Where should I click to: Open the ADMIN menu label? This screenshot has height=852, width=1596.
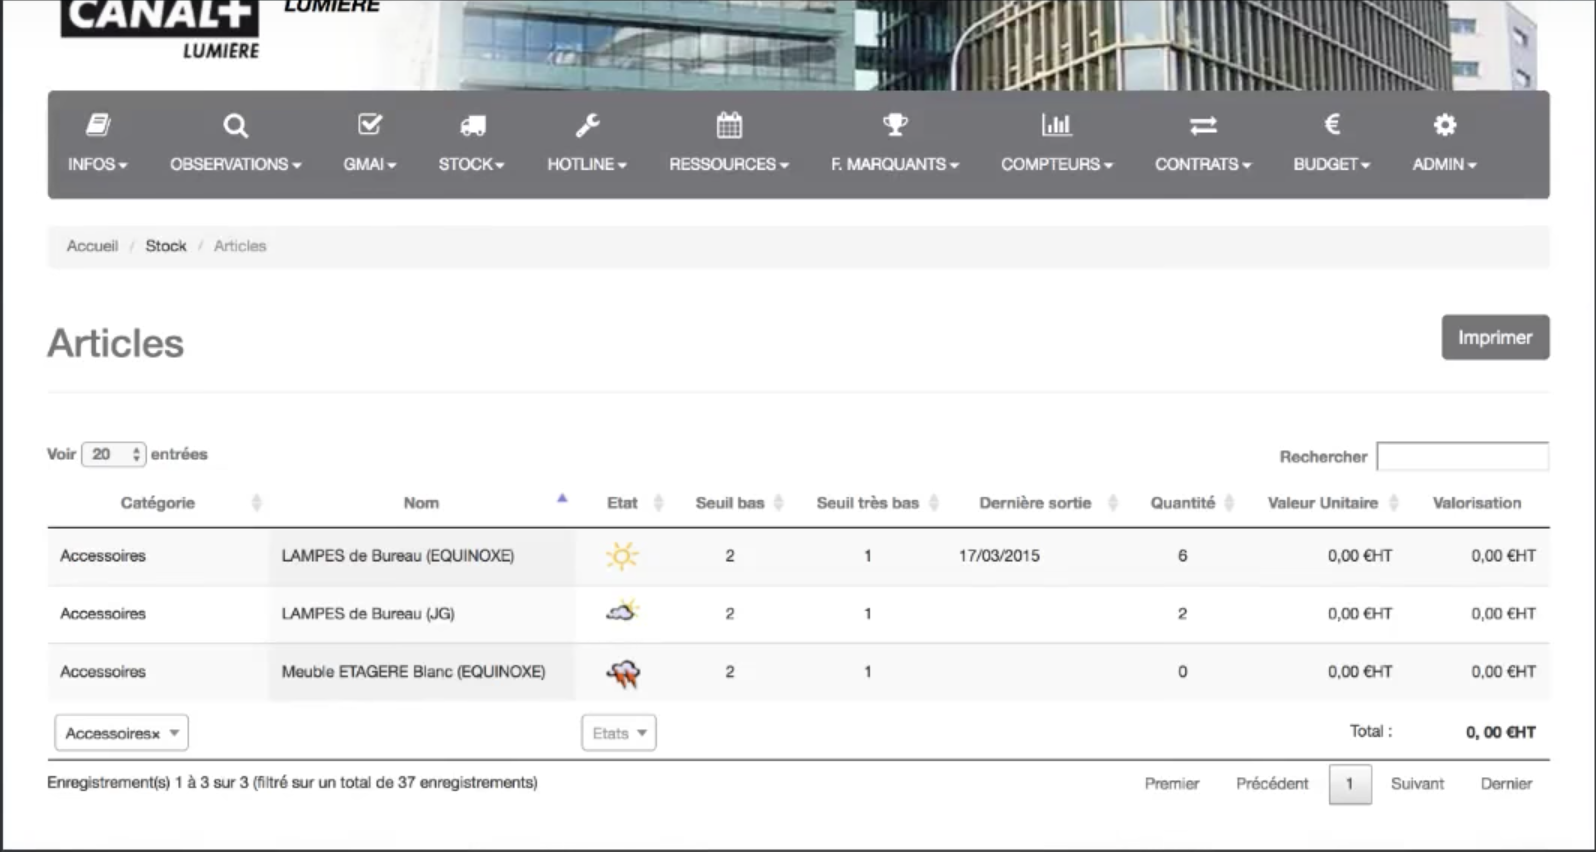click(1444, 164)
